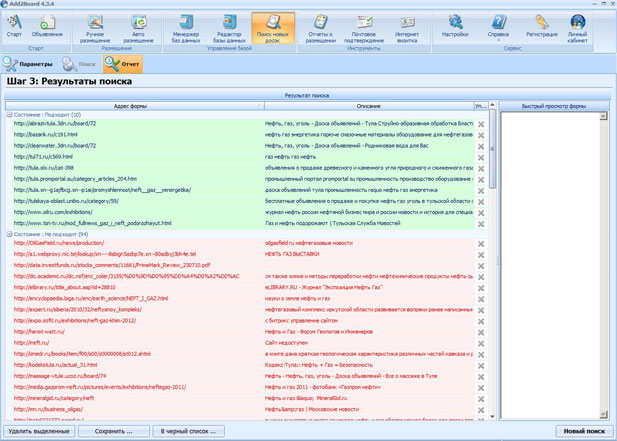
Task: Click Новый поиск button
Action: (584, 431)
